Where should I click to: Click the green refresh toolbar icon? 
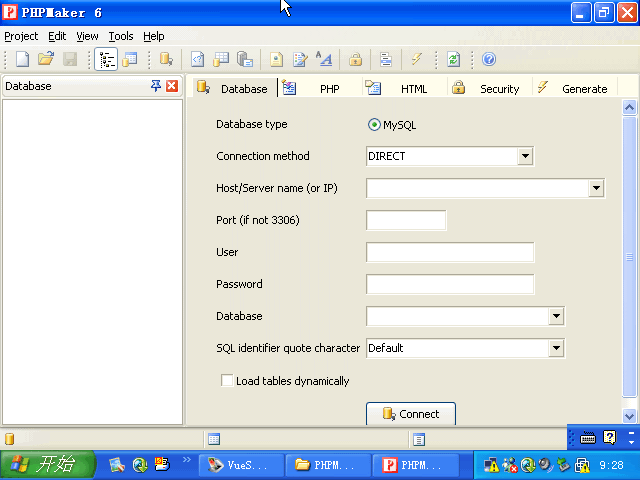pyautogui.click(x=453, y=60)
